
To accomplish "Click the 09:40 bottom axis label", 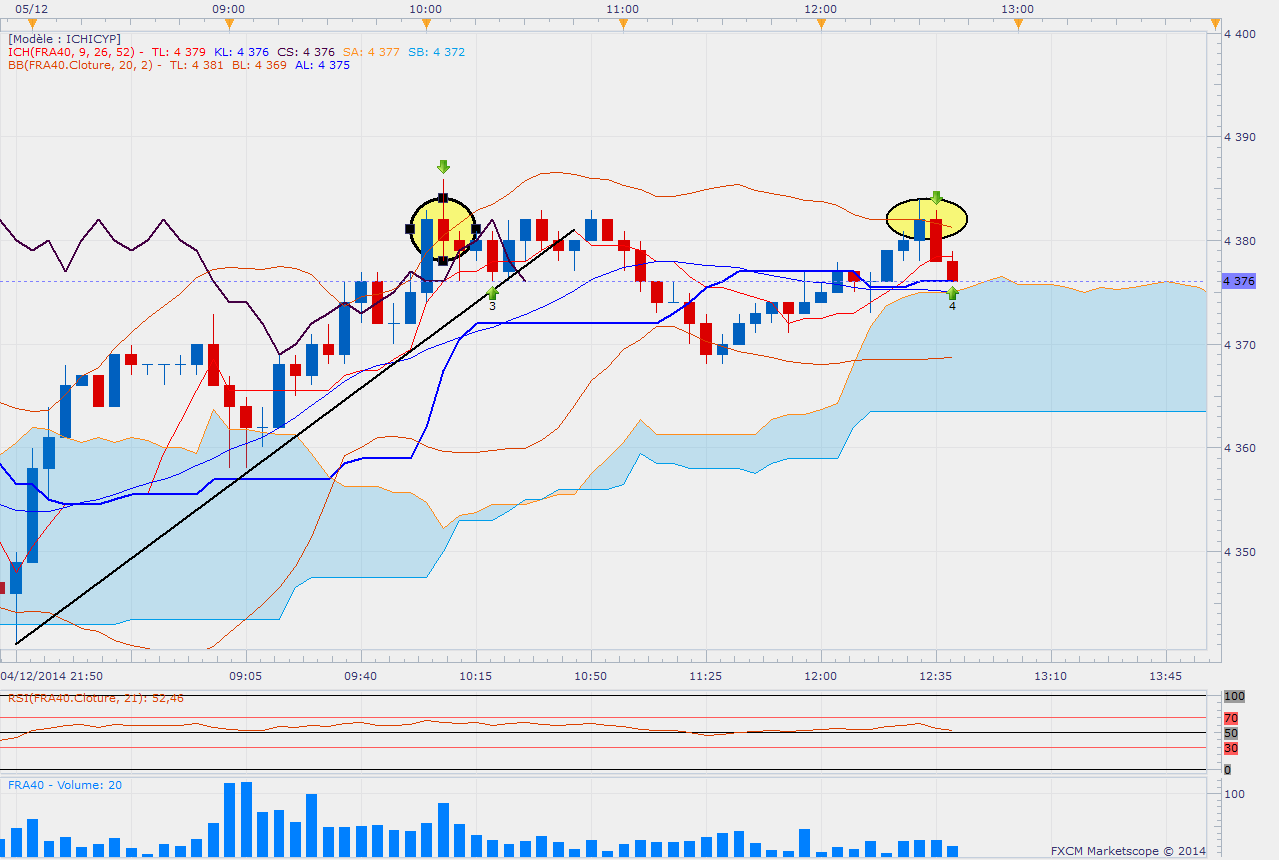I will coord(361,676).
